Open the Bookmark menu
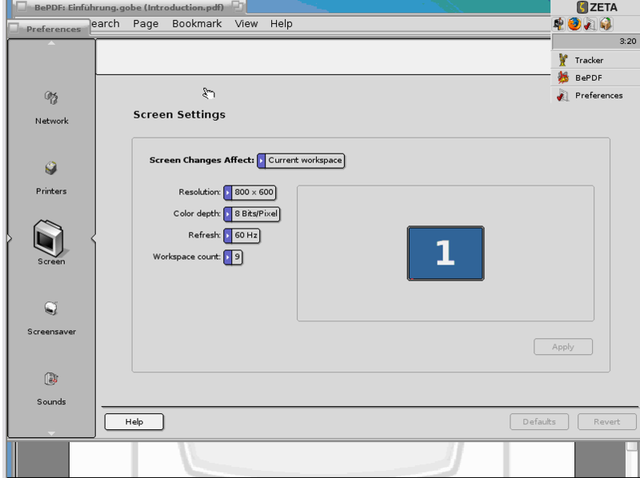 (x=196, y=23)
